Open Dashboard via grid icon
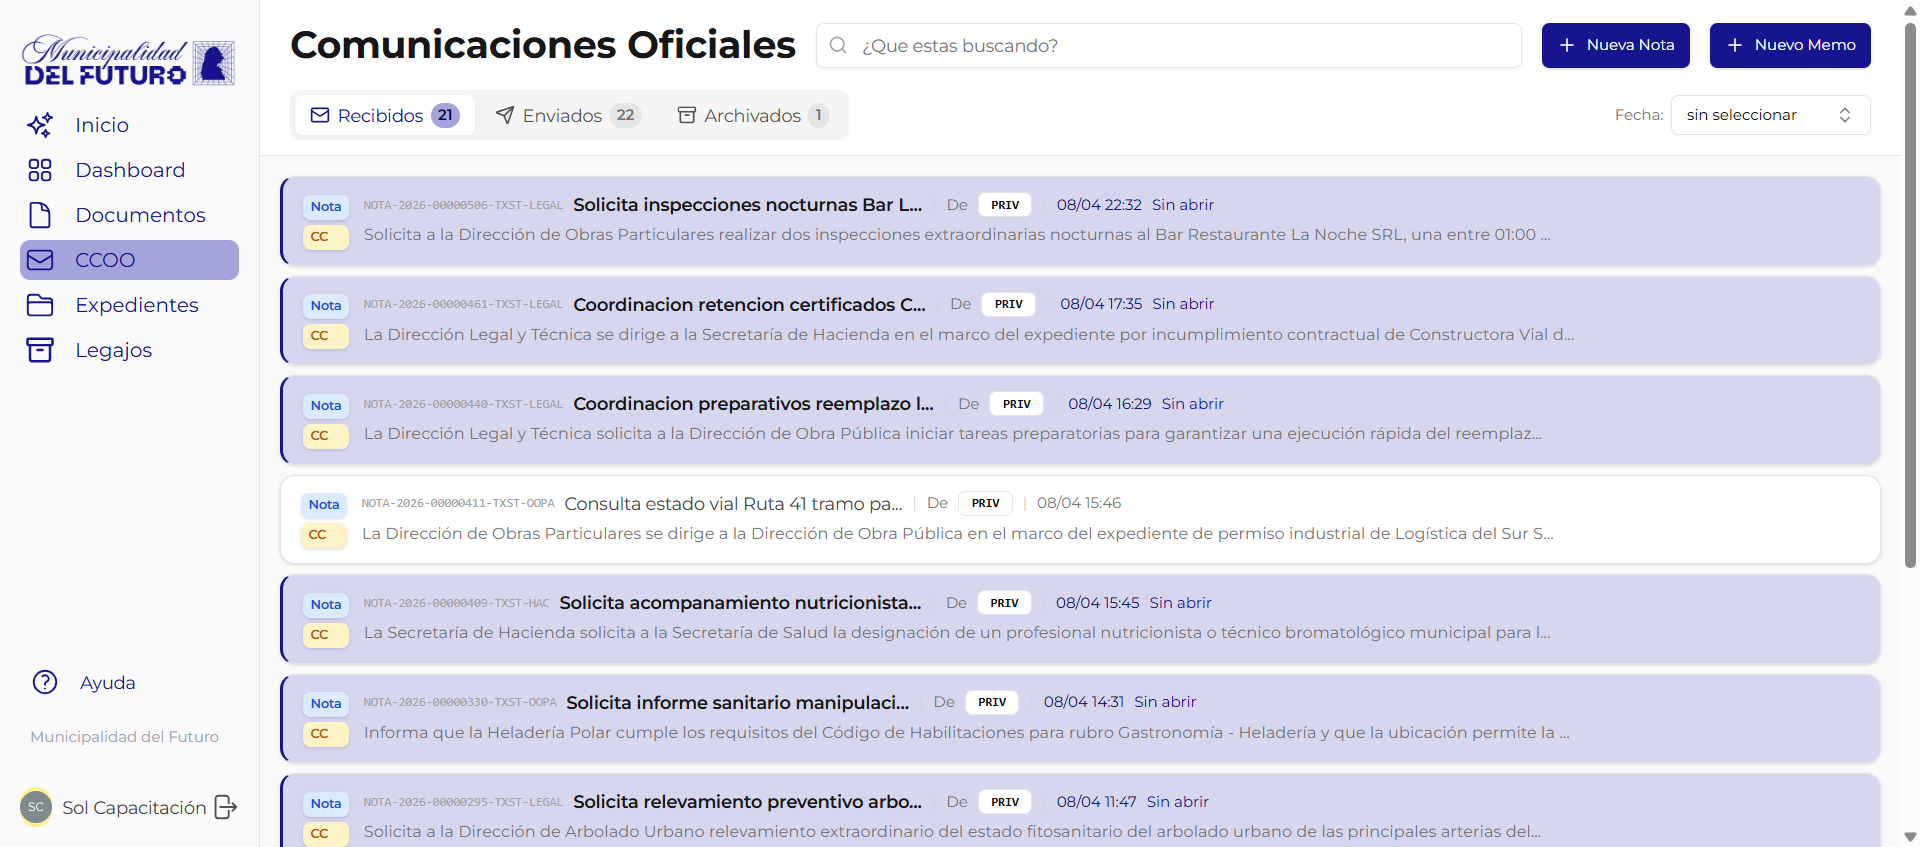 coord(40,170)
